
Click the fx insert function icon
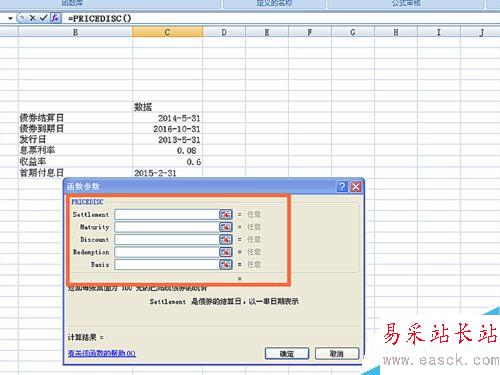click(x=55, y=18)
